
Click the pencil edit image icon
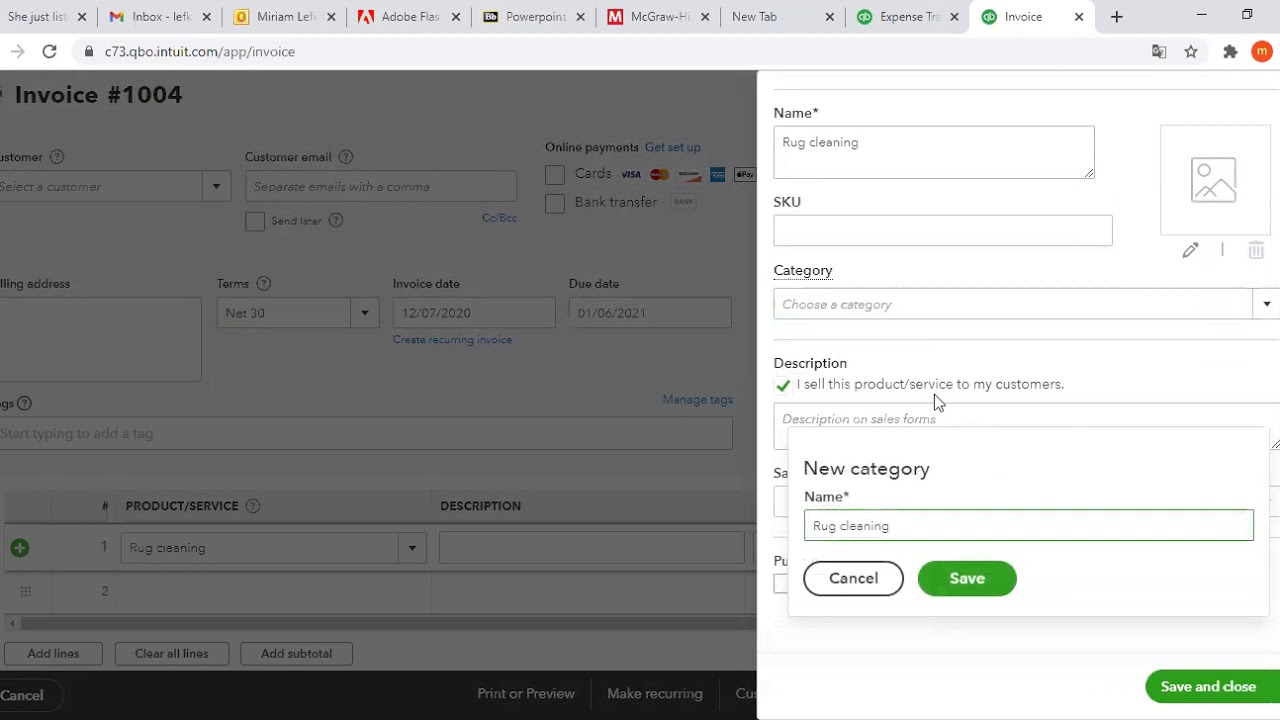(1190, 250)
